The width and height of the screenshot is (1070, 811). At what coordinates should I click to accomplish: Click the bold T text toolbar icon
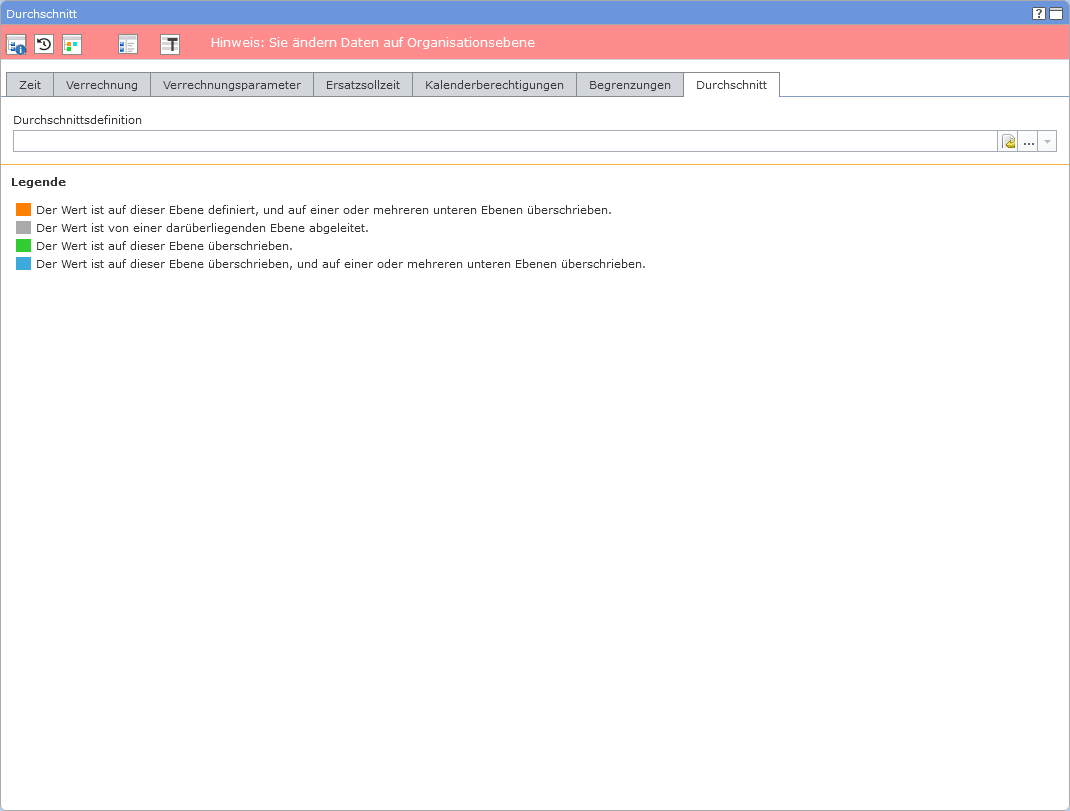pyautogui.click(x=170, y=44)
